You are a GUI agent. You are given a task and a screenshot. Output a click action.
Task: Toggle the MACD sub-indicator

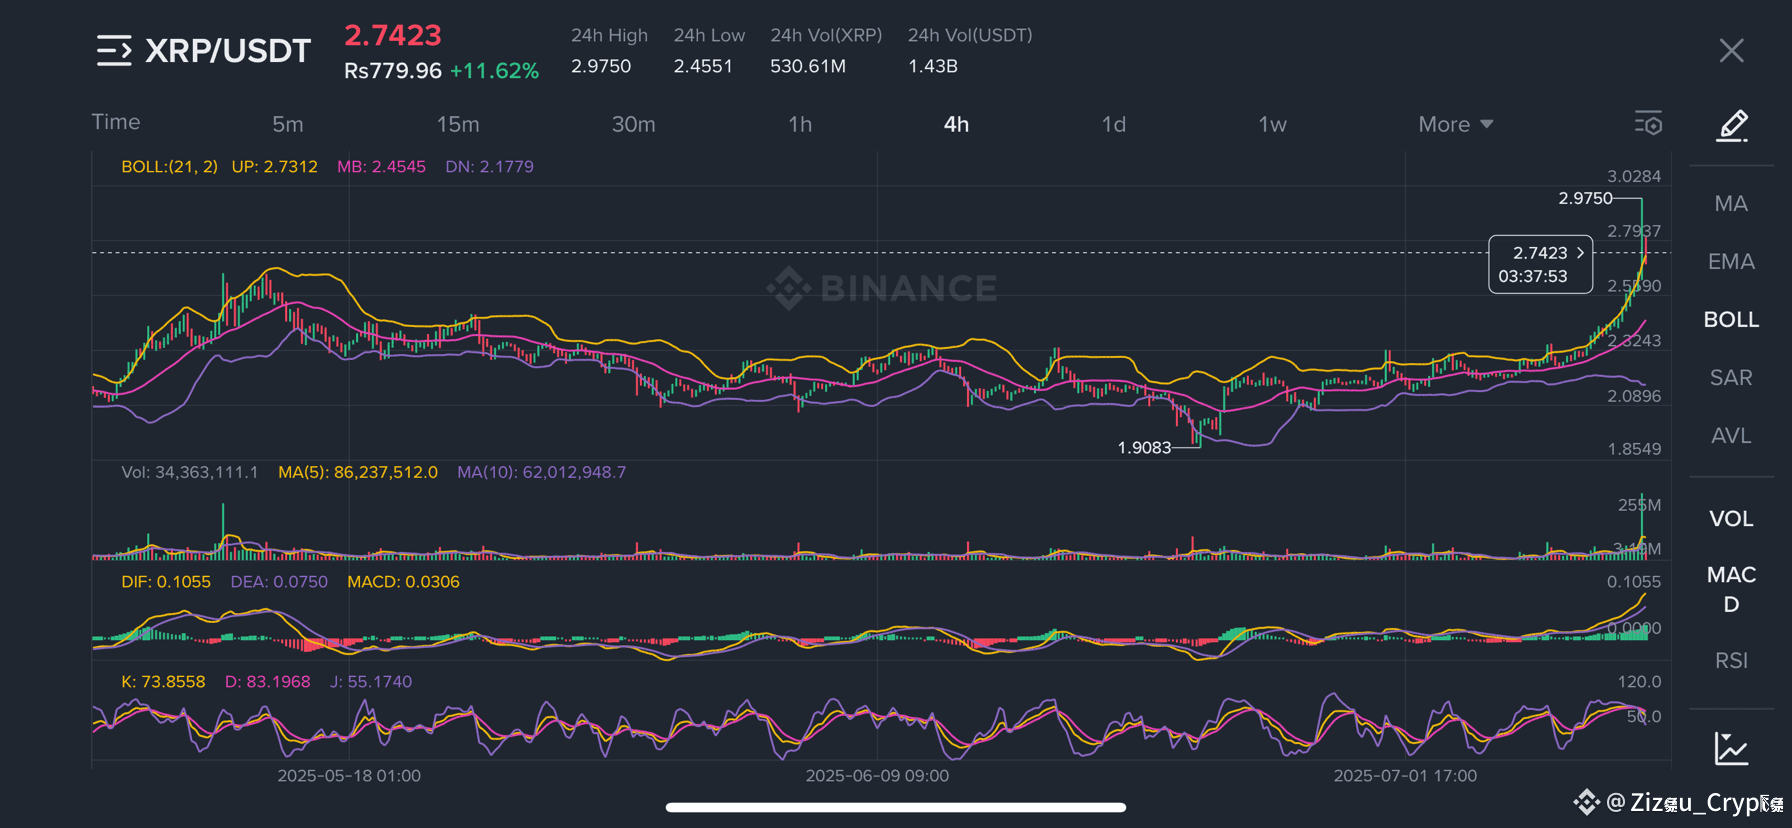coord(1731,590)
